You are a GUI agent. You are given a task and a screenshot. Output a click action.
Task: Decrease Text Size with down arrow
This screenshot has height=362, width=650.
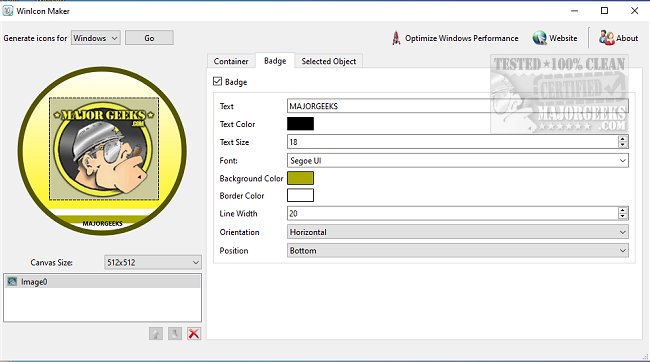point(622,145)
